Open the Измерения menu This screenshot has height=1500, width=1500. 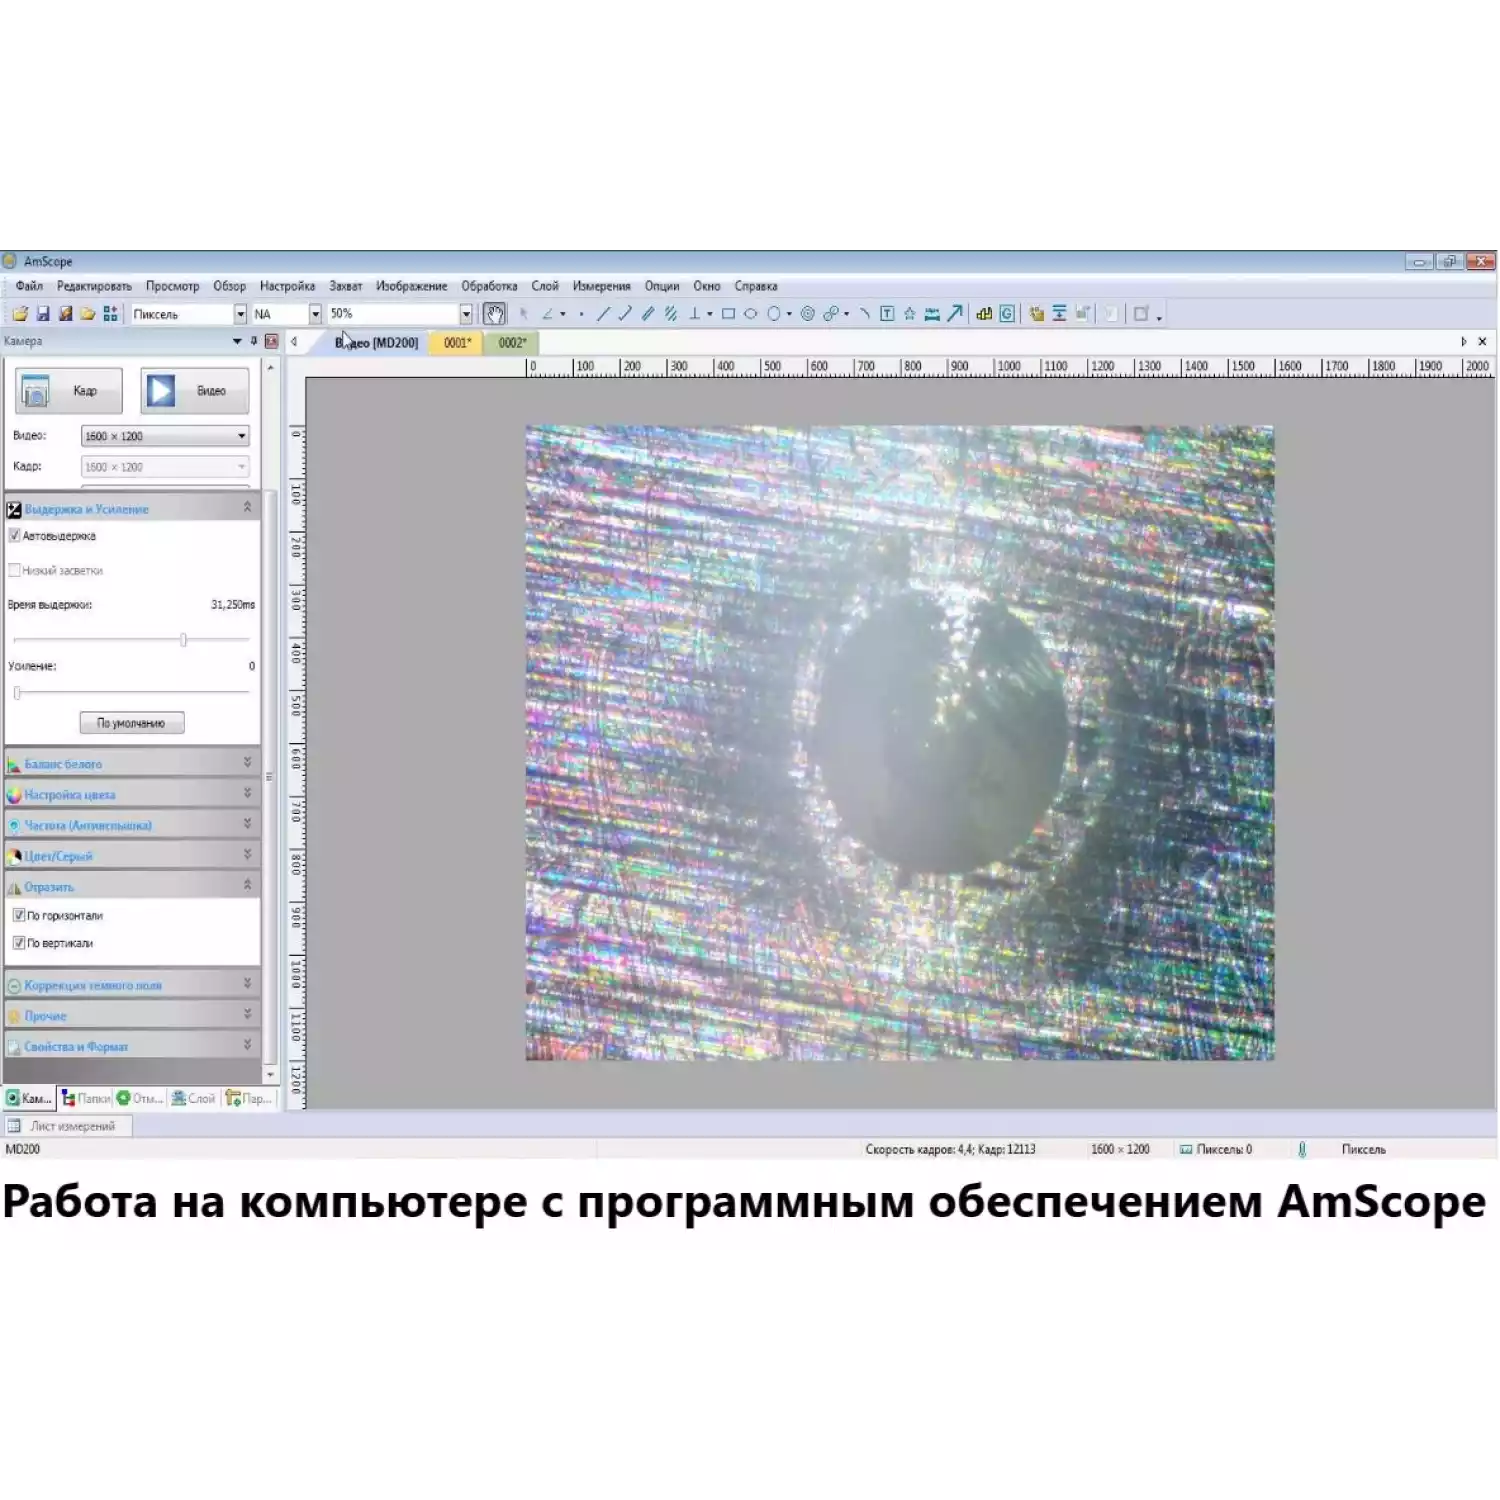[601, 286]
